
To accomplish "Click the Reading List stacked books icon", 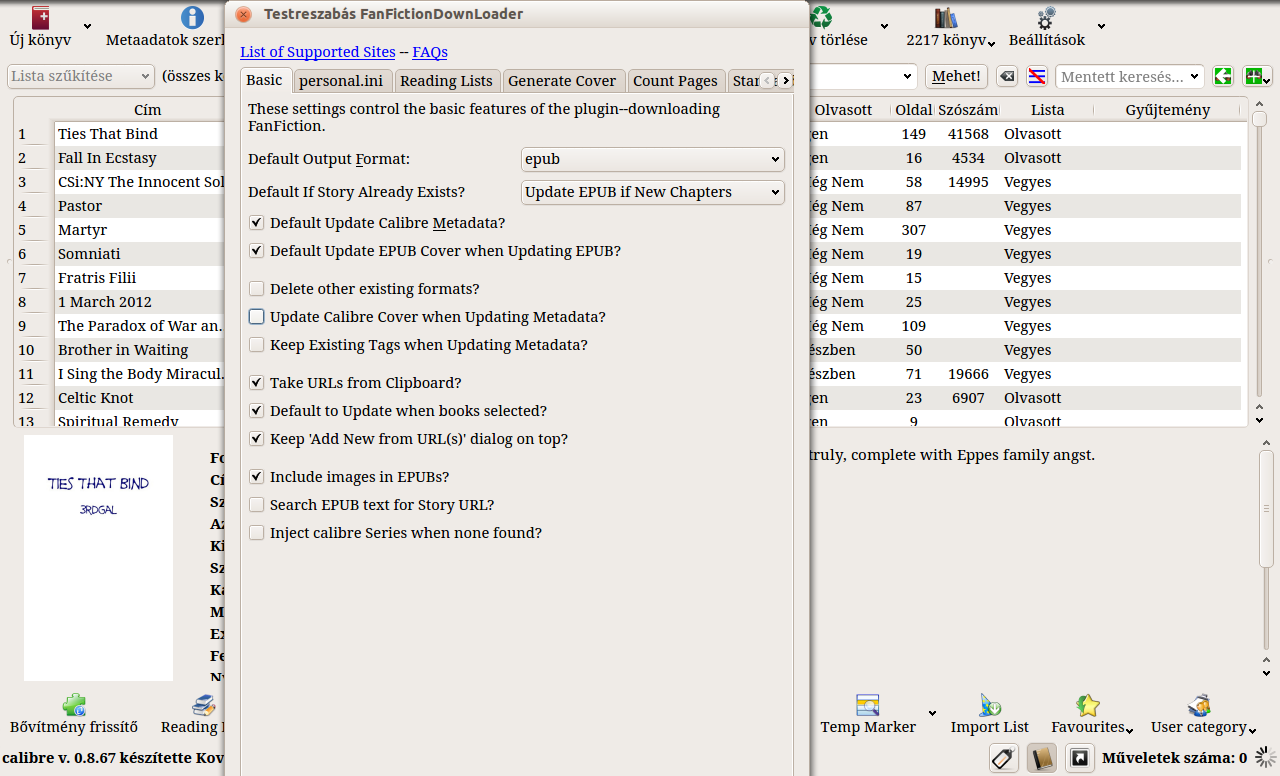I will (x=205, y=705).
